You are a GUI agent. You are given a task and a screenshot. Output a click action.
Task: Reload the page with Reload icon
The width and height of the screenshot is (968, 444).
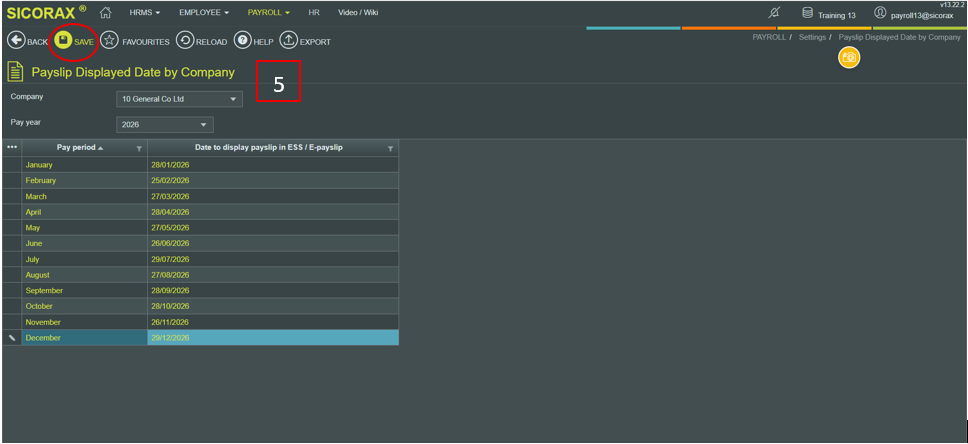(x=185, y=41)
